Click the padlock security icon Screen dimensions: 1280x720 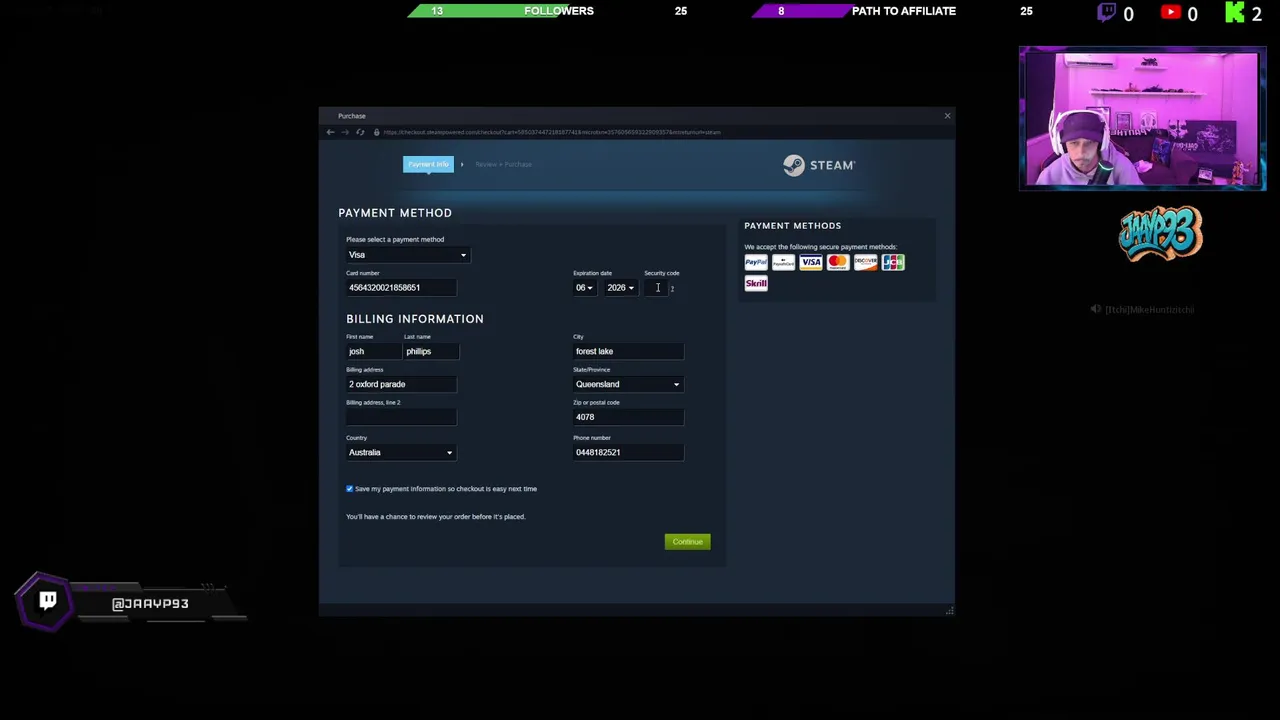pos(376,132)
